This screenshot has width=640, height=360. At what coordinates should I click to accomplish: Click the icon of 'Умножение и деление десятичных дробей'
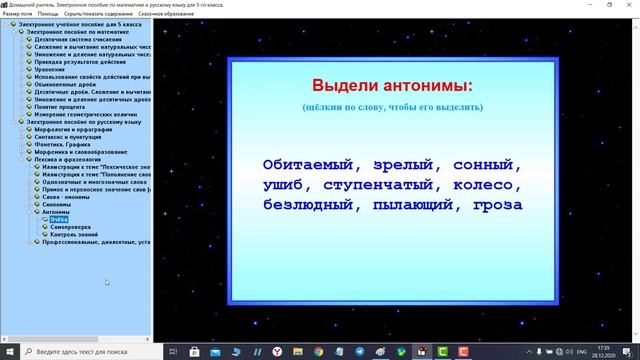pos(29,99)
